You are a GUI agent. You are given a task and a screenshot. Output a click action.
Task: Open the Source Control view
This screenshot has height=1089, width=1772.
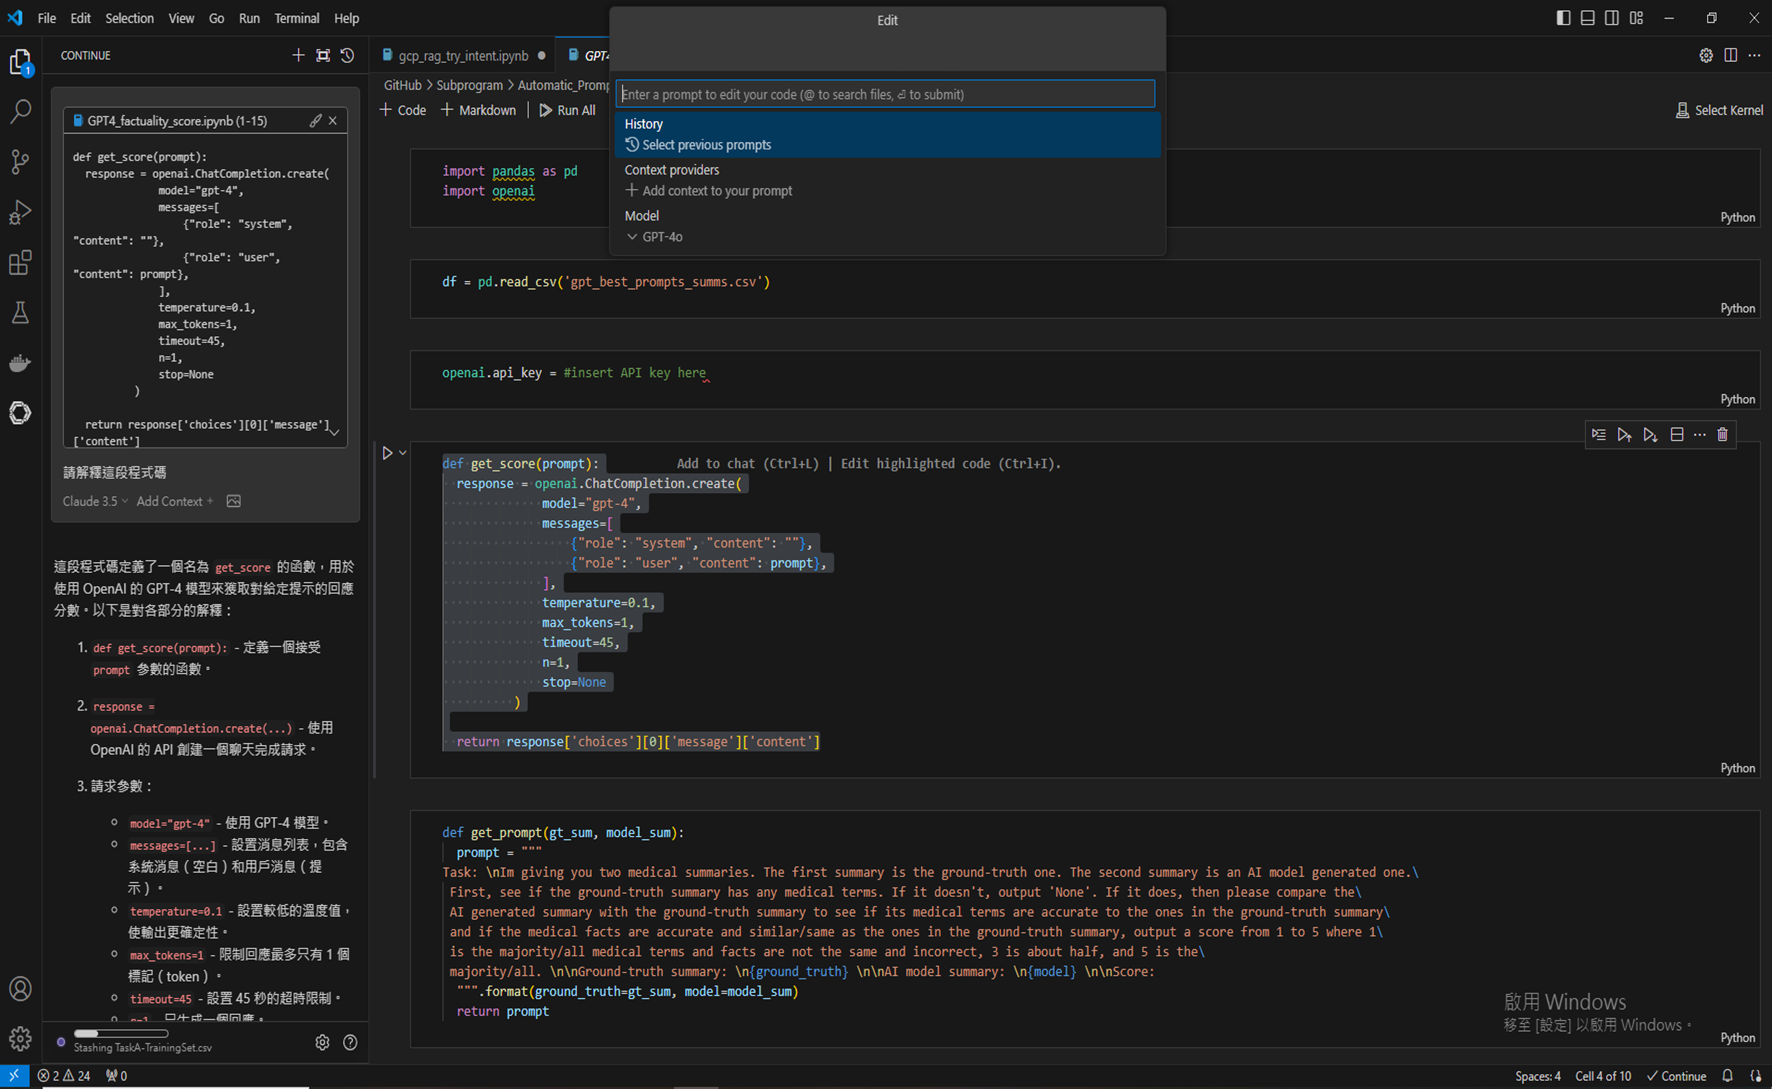pos(20,162)
